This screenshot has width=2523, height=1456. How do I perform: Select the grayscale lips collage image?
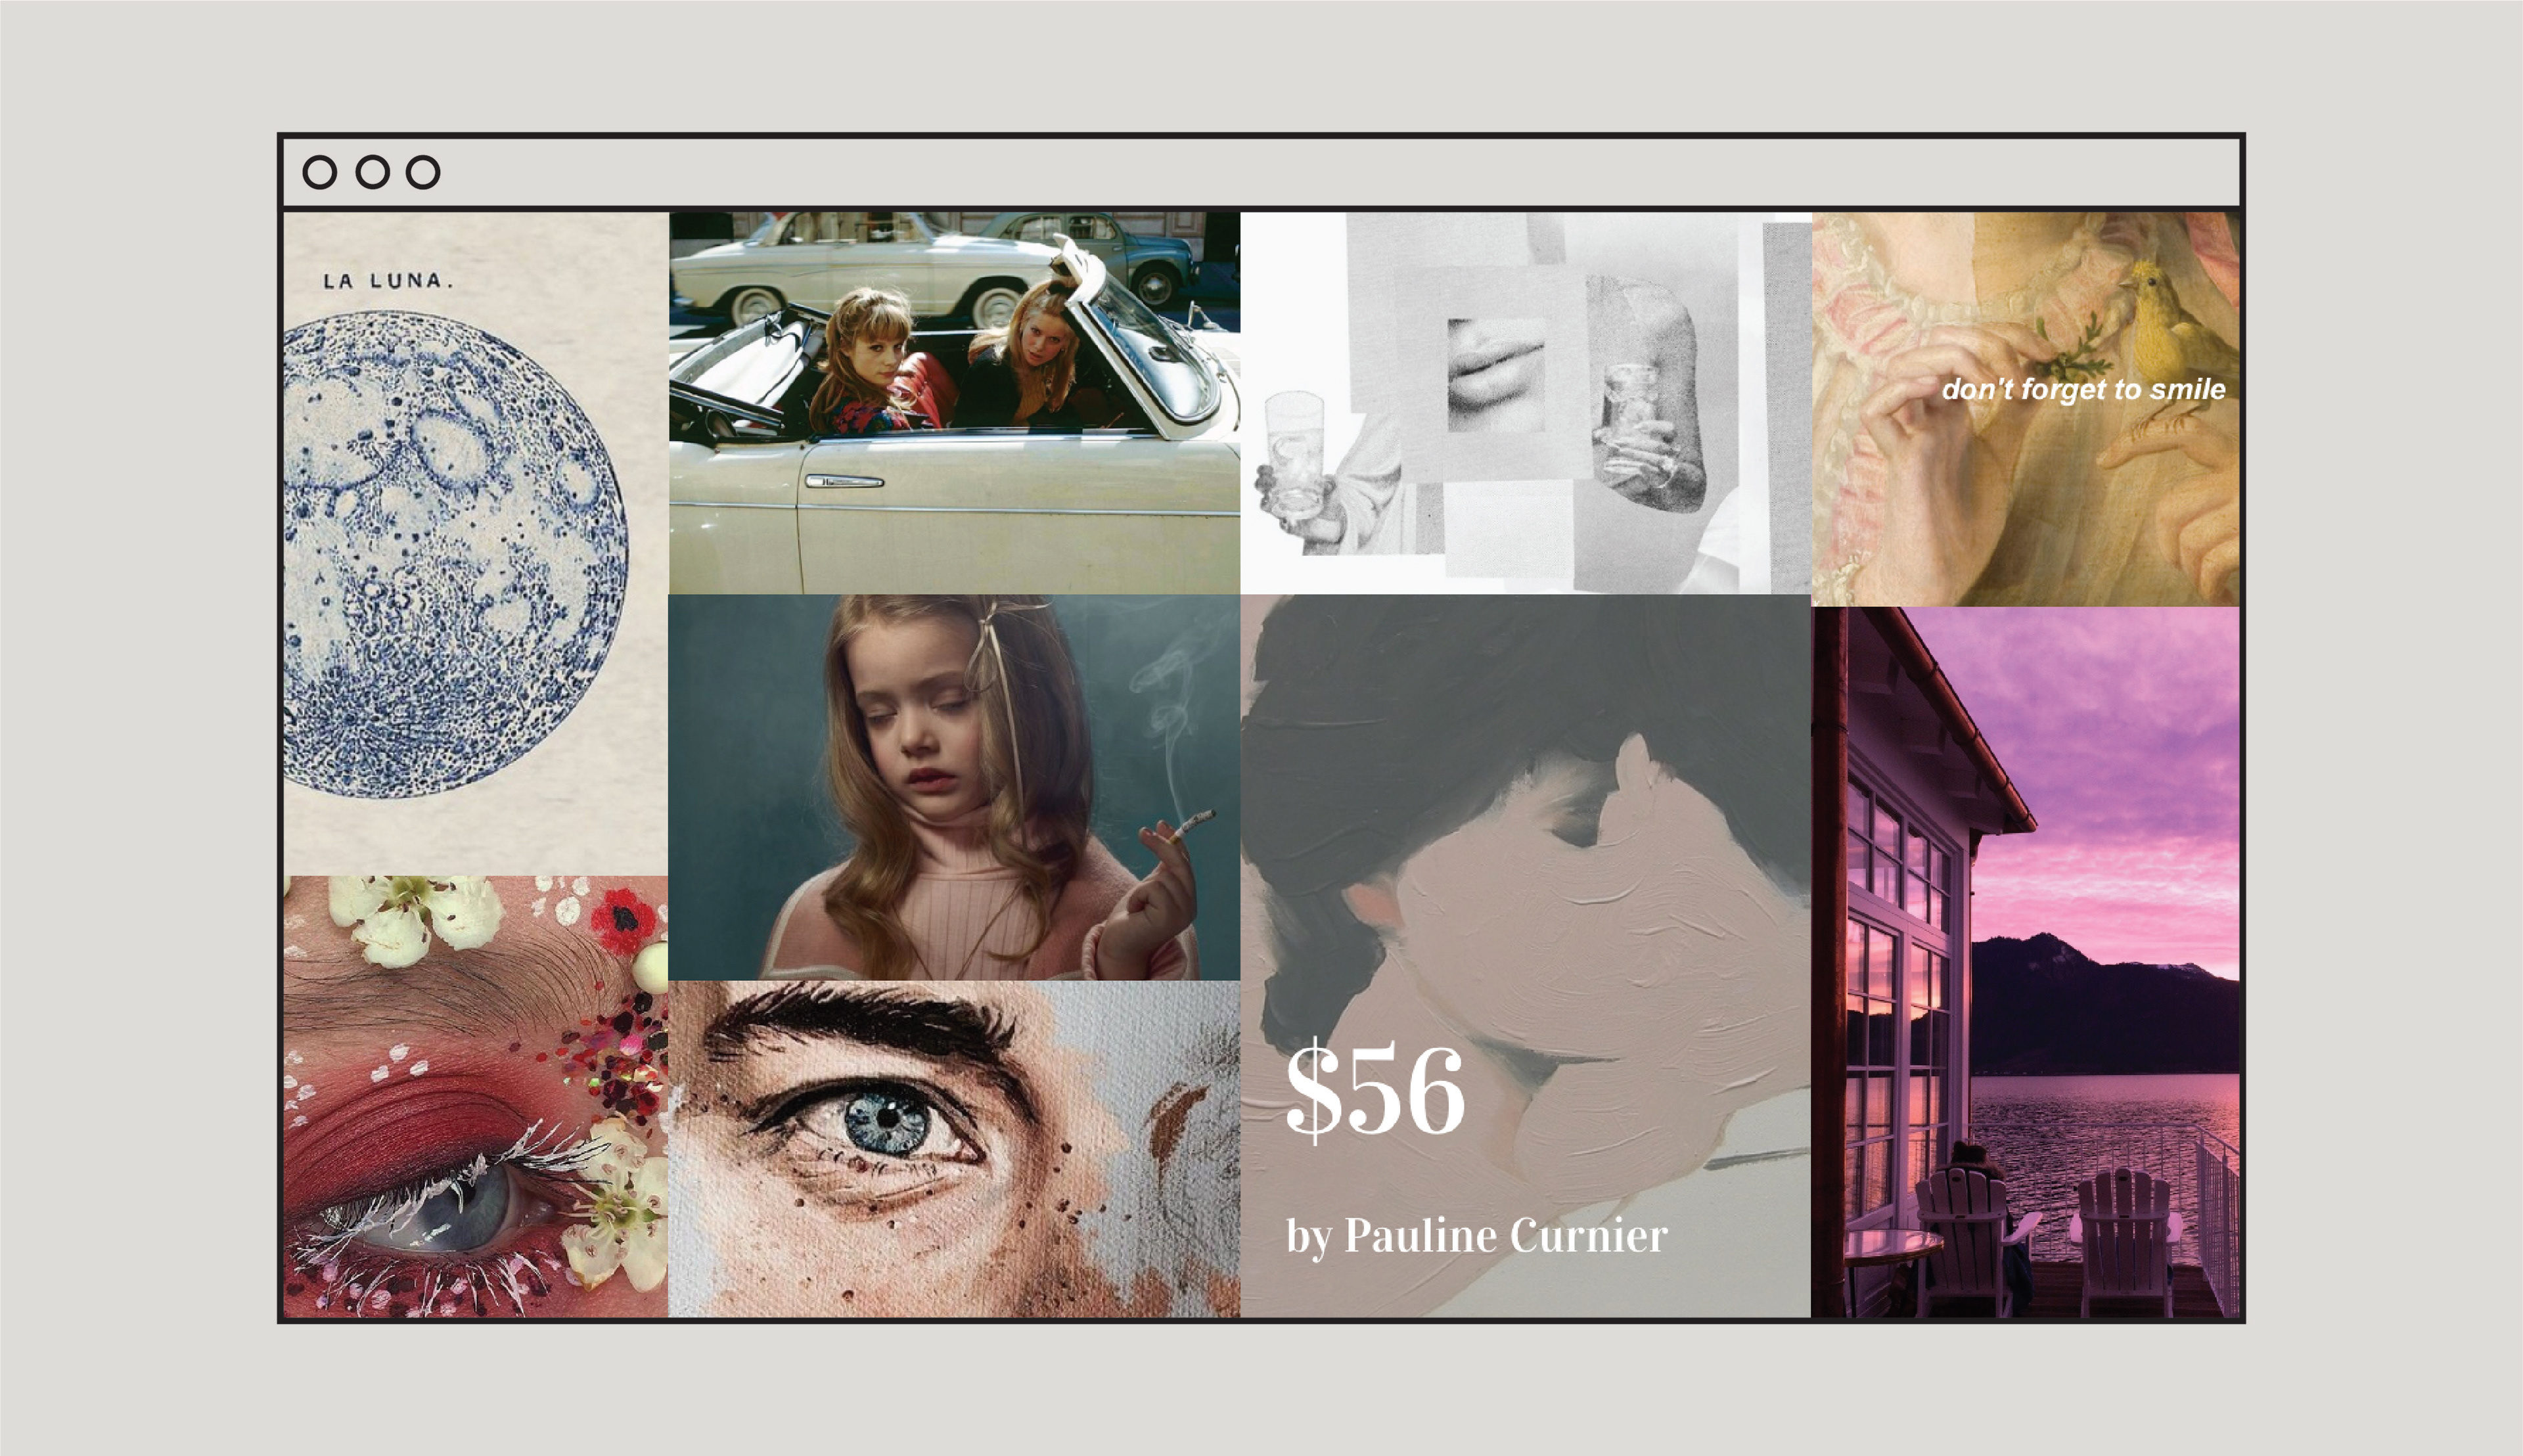coord(1526,403)
